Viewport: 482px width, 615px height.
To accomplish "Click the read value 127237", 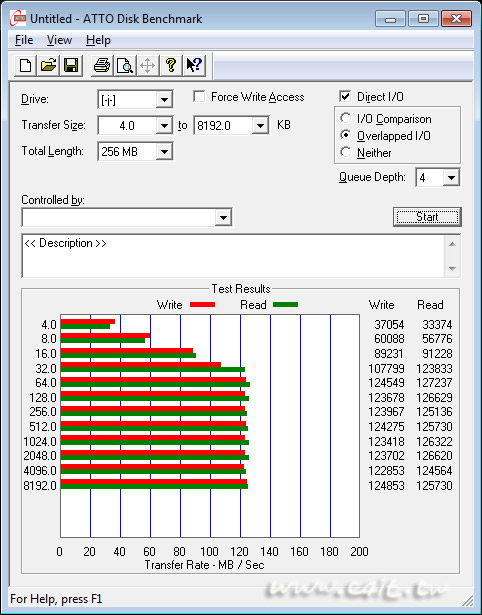I will coord(434,382).
